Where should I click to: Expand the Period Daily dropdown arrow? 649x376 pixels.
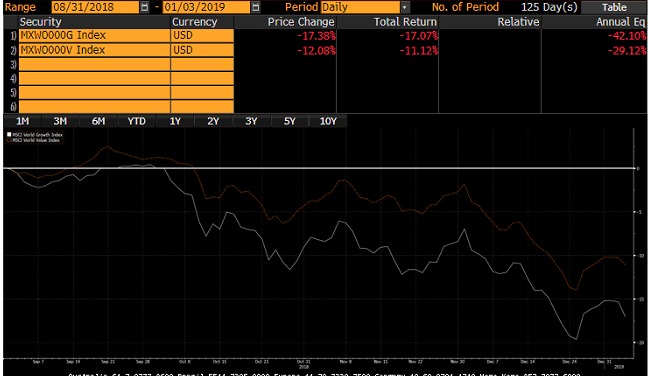point(405,7)
